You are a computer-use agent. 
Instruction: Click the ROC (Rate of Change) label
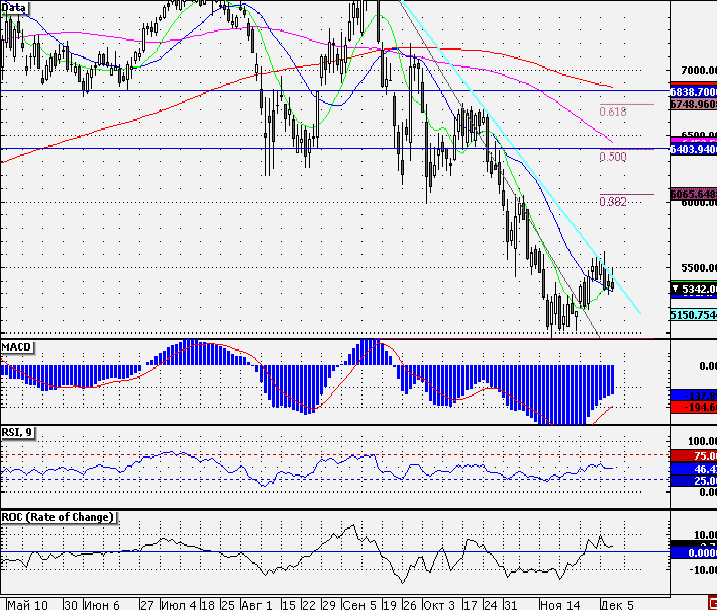58,517
